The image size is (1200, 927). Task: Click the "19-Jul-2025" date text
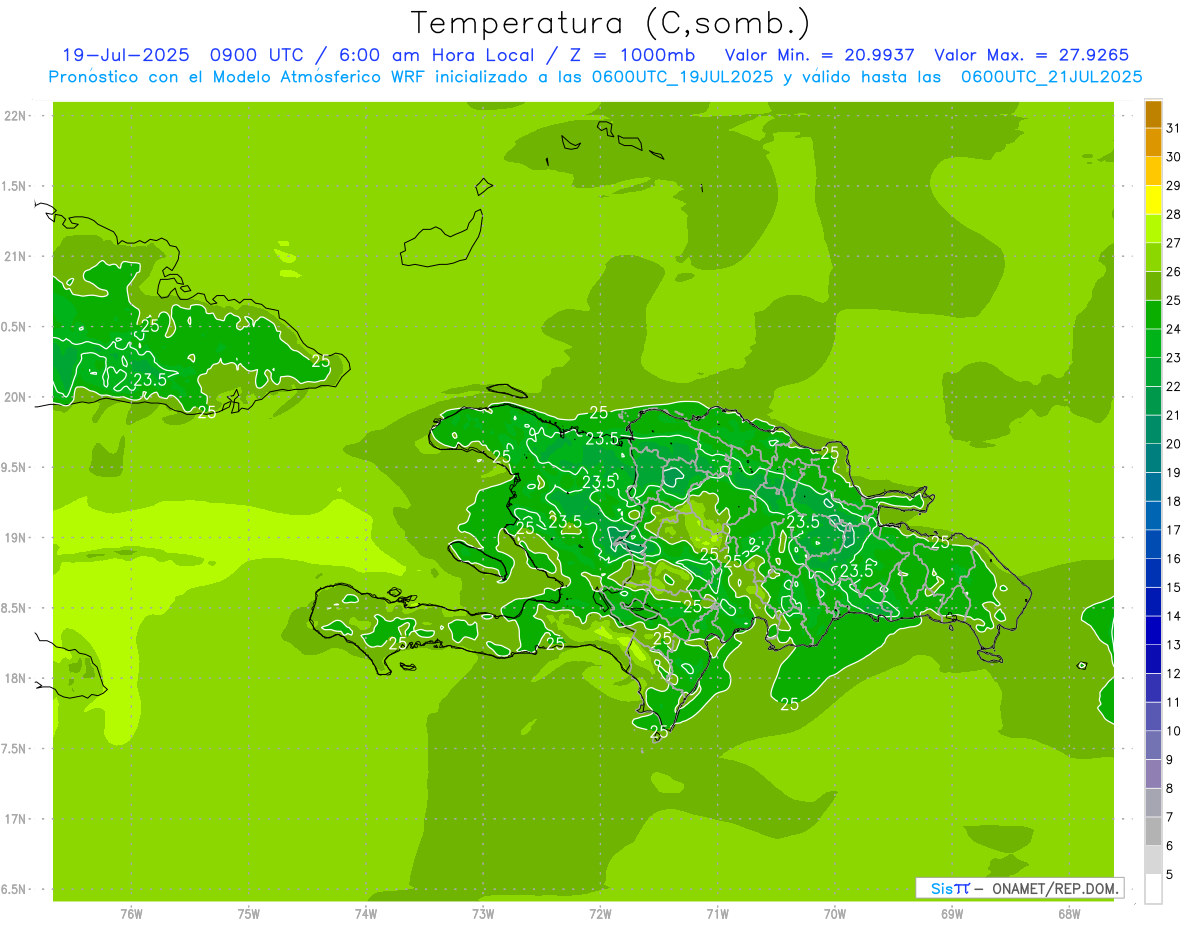point(125,55)
